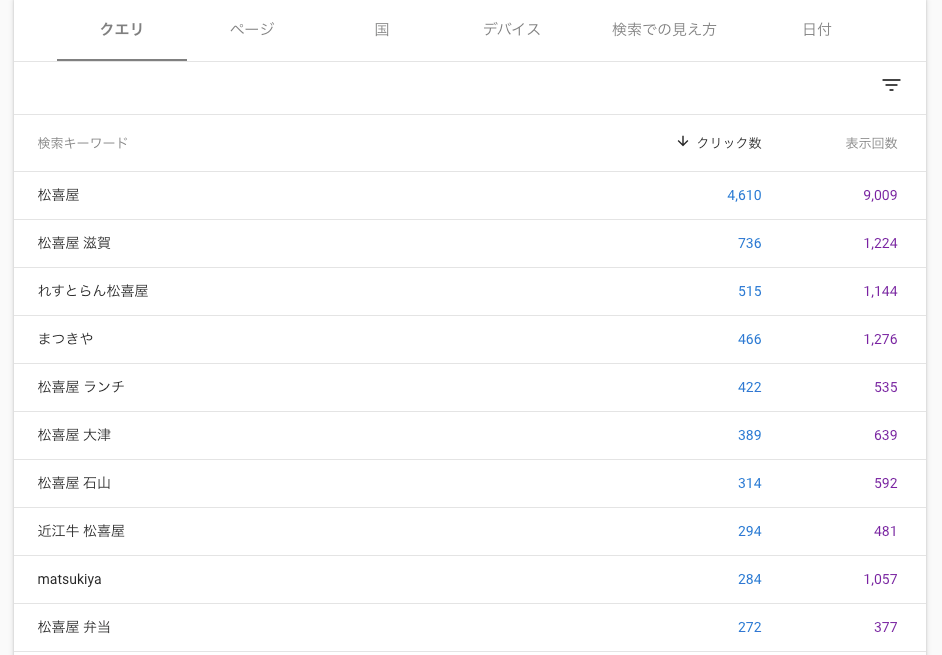Image resolution: width=942 pixels, height=655 pixels.
Task: Open the れすとらん松喜屋 query row
Action: [x=93, y=291]
